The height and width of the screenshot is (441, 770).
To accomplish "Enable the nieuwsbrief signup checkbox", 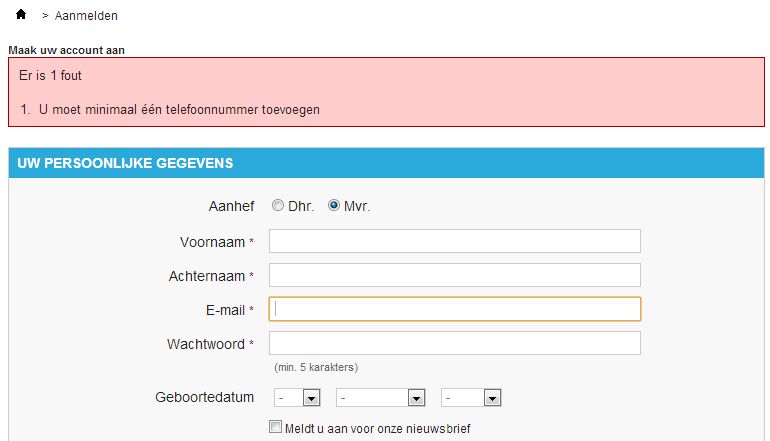I will [277, 427].
